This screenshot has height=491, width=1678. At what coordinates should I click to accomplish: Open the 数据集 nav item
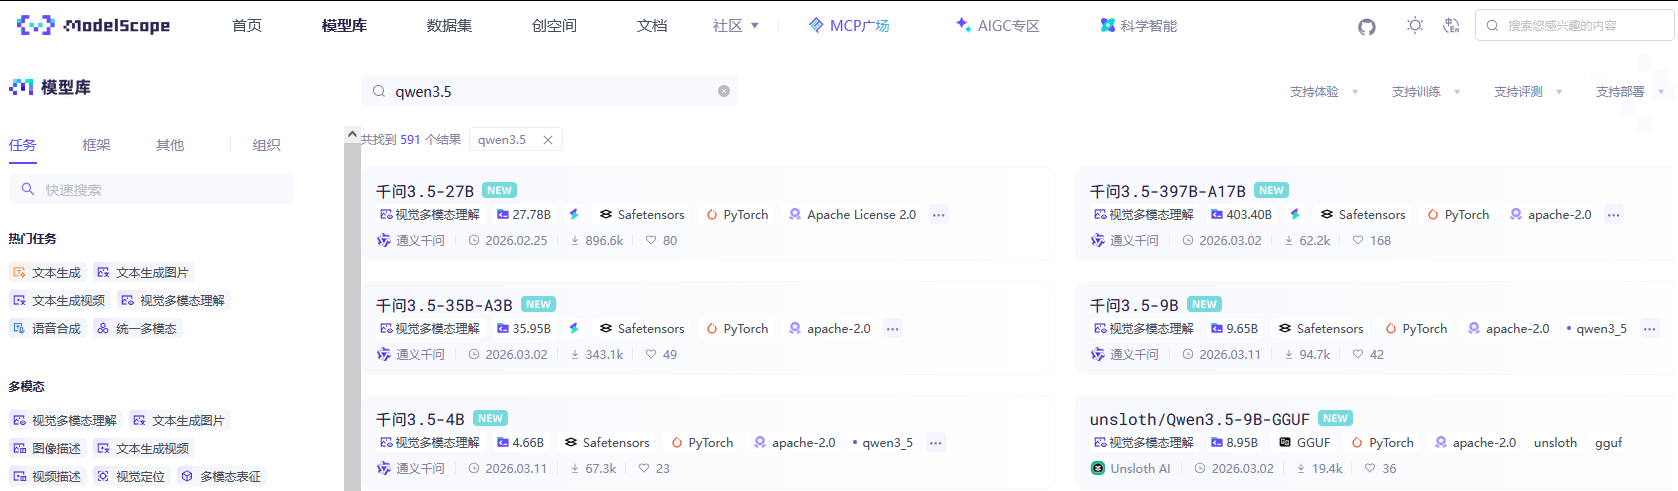449,26
